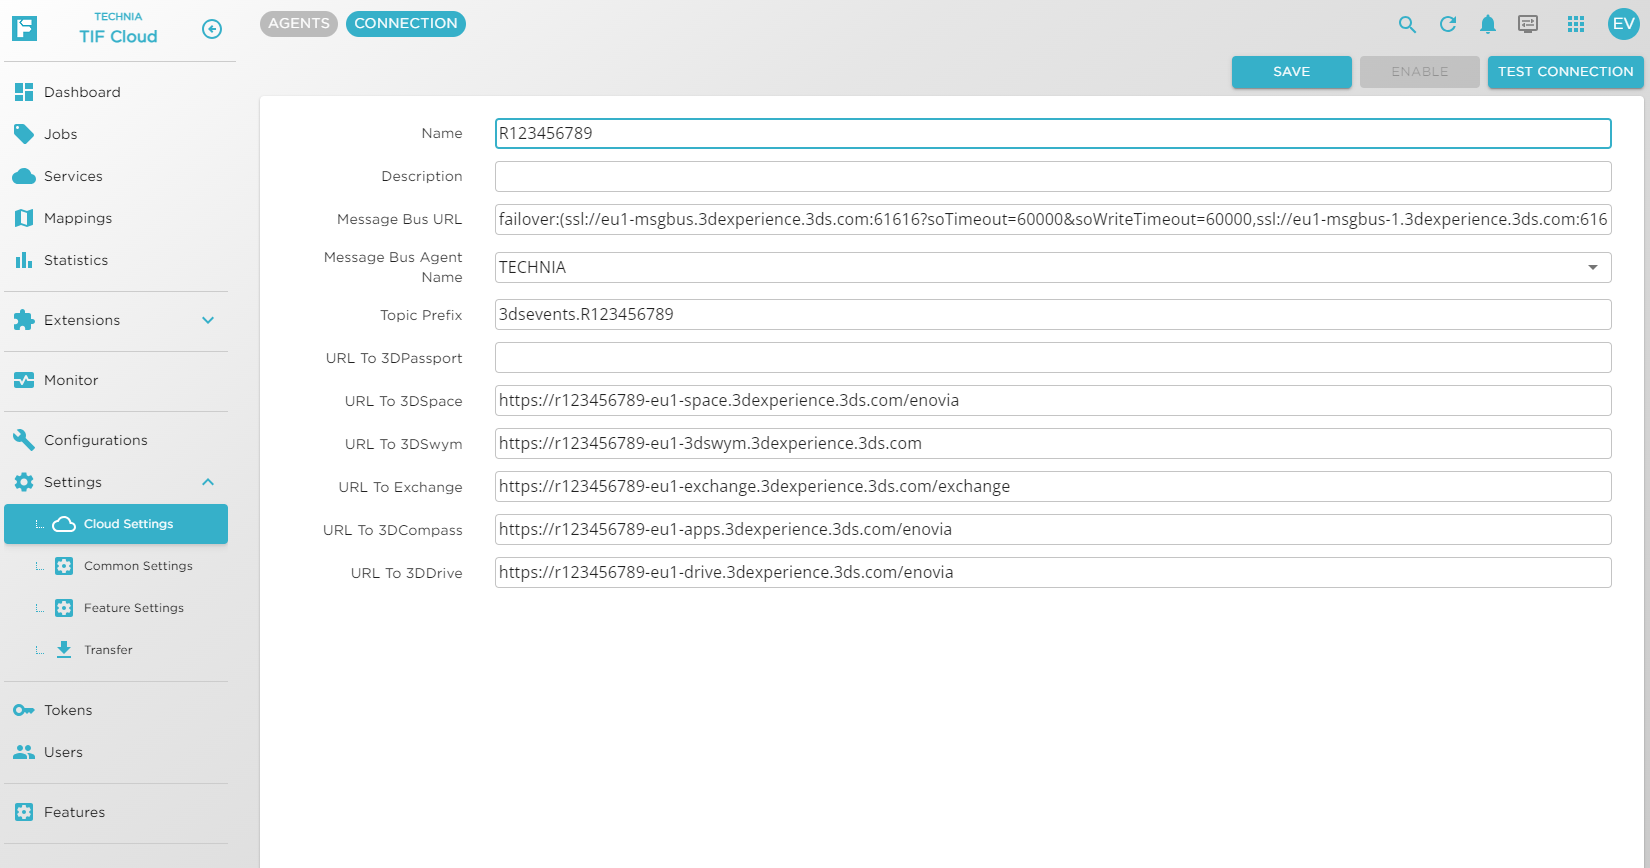Collapse sidebar with the back arrow icon

click(212, 29)
